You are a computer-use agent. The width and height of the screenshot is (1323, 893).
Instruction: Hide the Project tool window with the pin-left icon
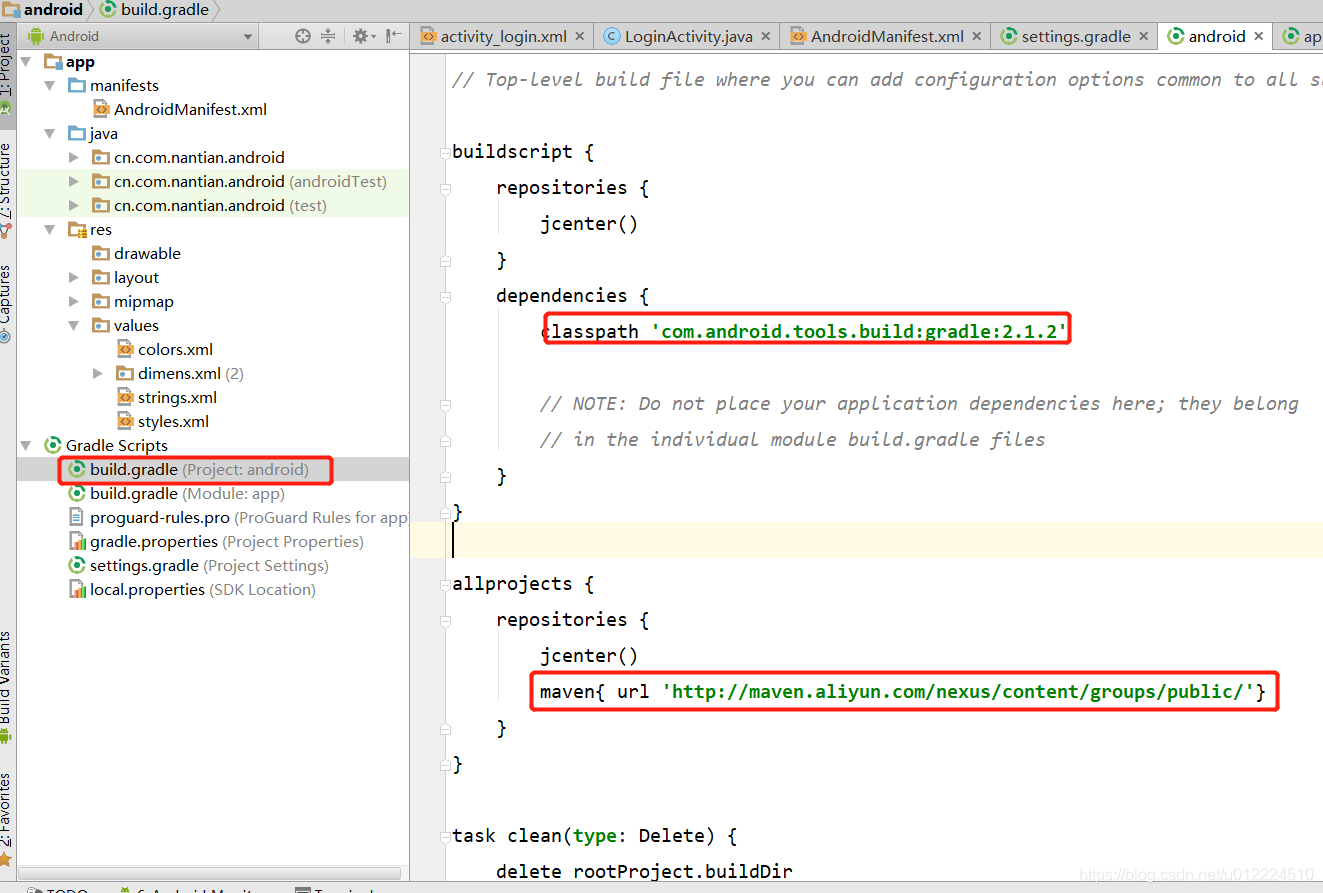tap(394, 36)
